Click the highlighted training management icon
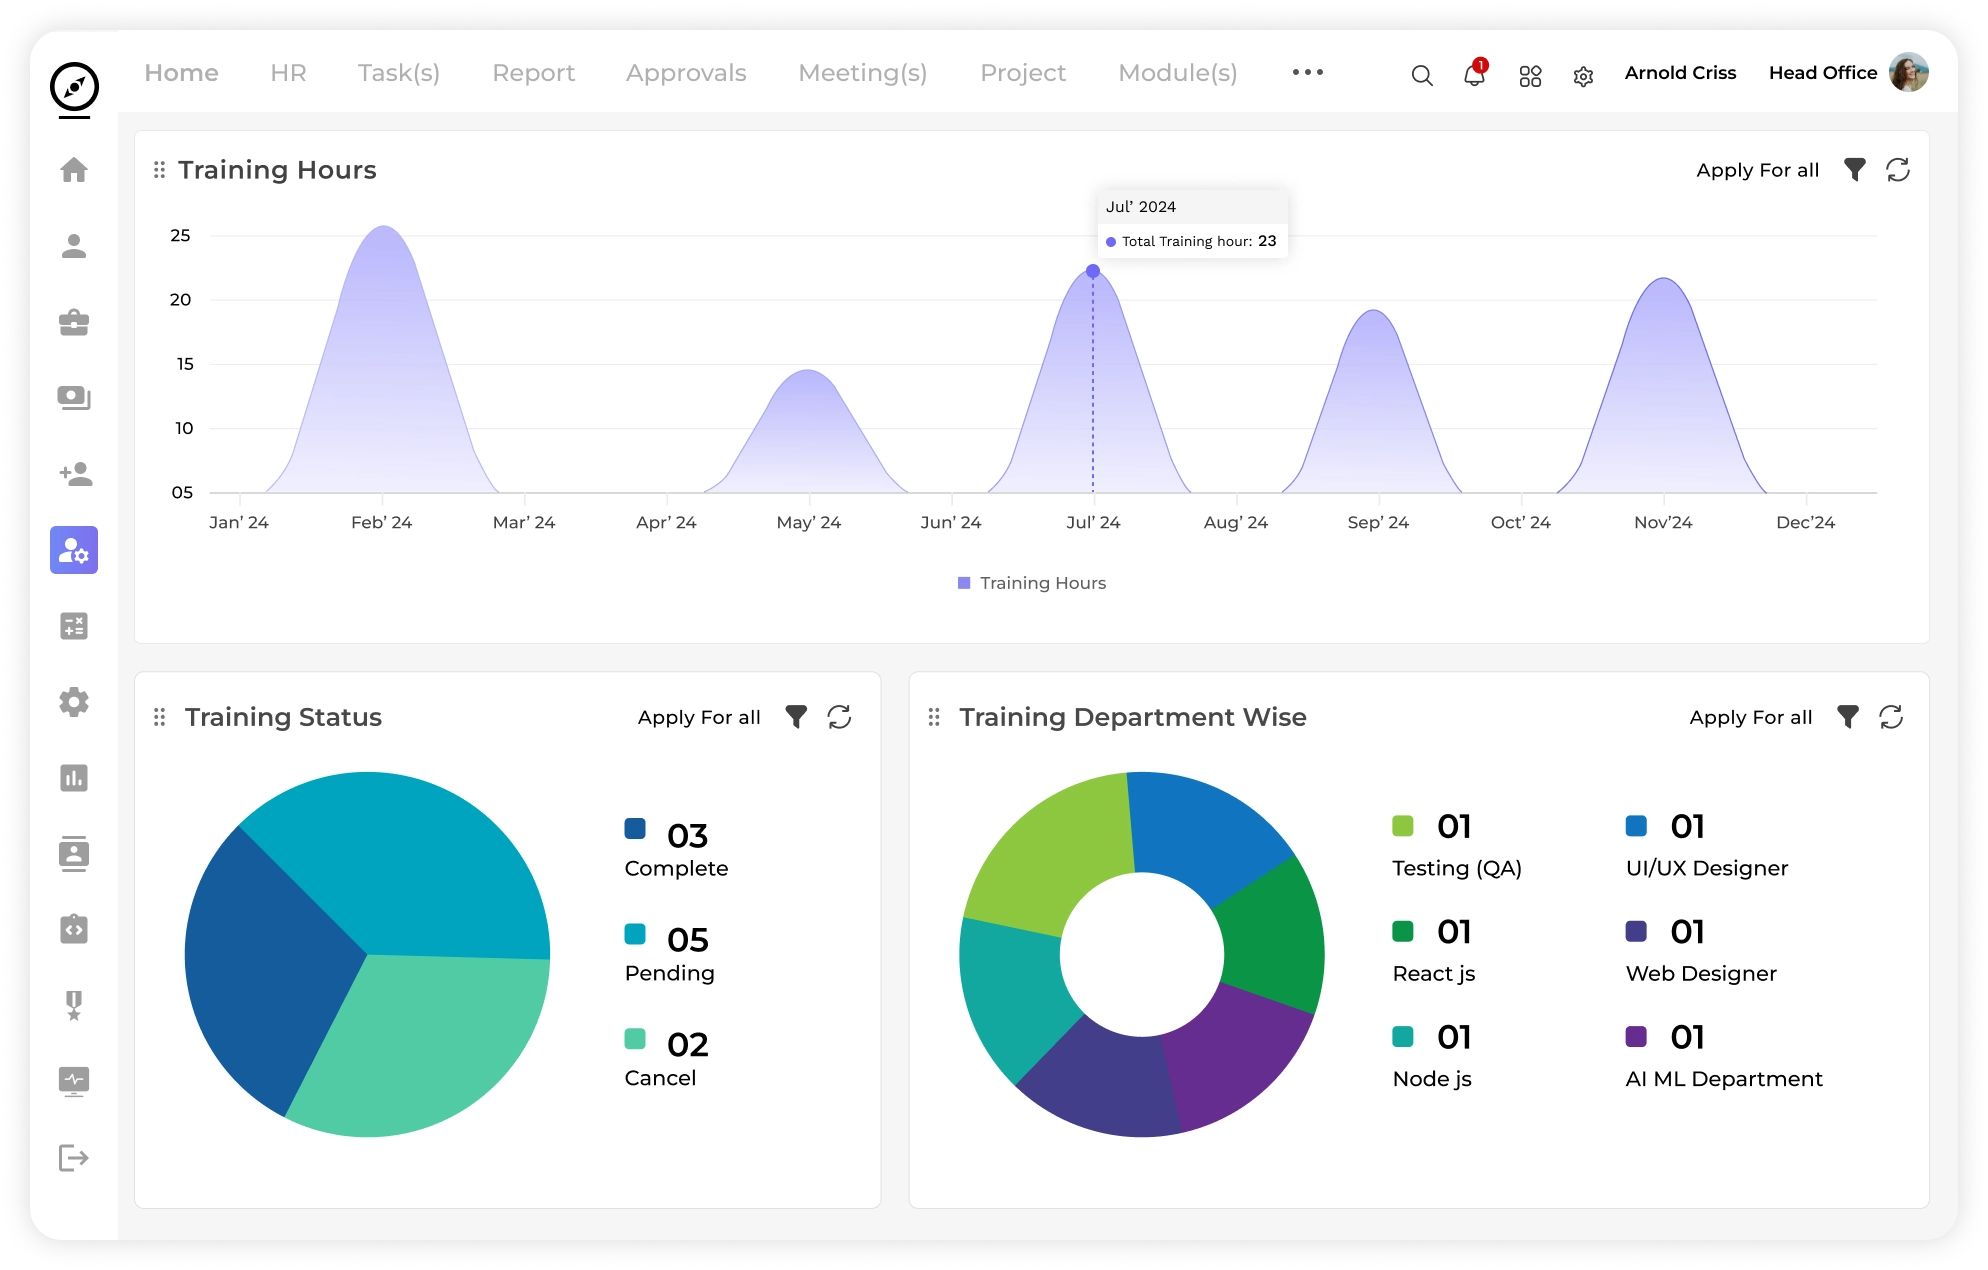This screenshot has height=1270, width=1988. click(x=75, y=550)
